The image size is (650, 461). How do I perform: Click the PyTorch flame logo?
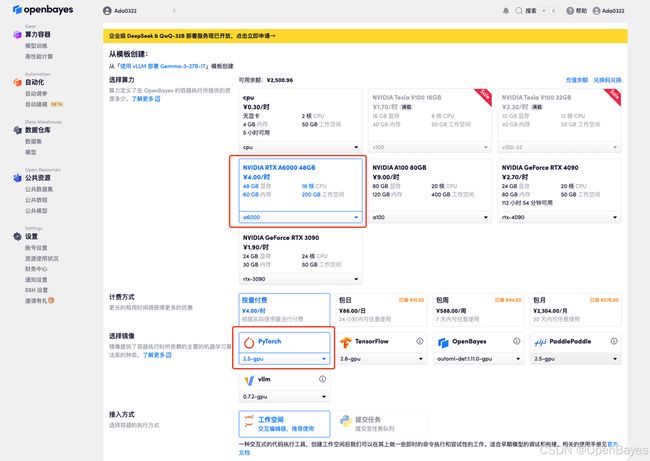click(249, 342)
